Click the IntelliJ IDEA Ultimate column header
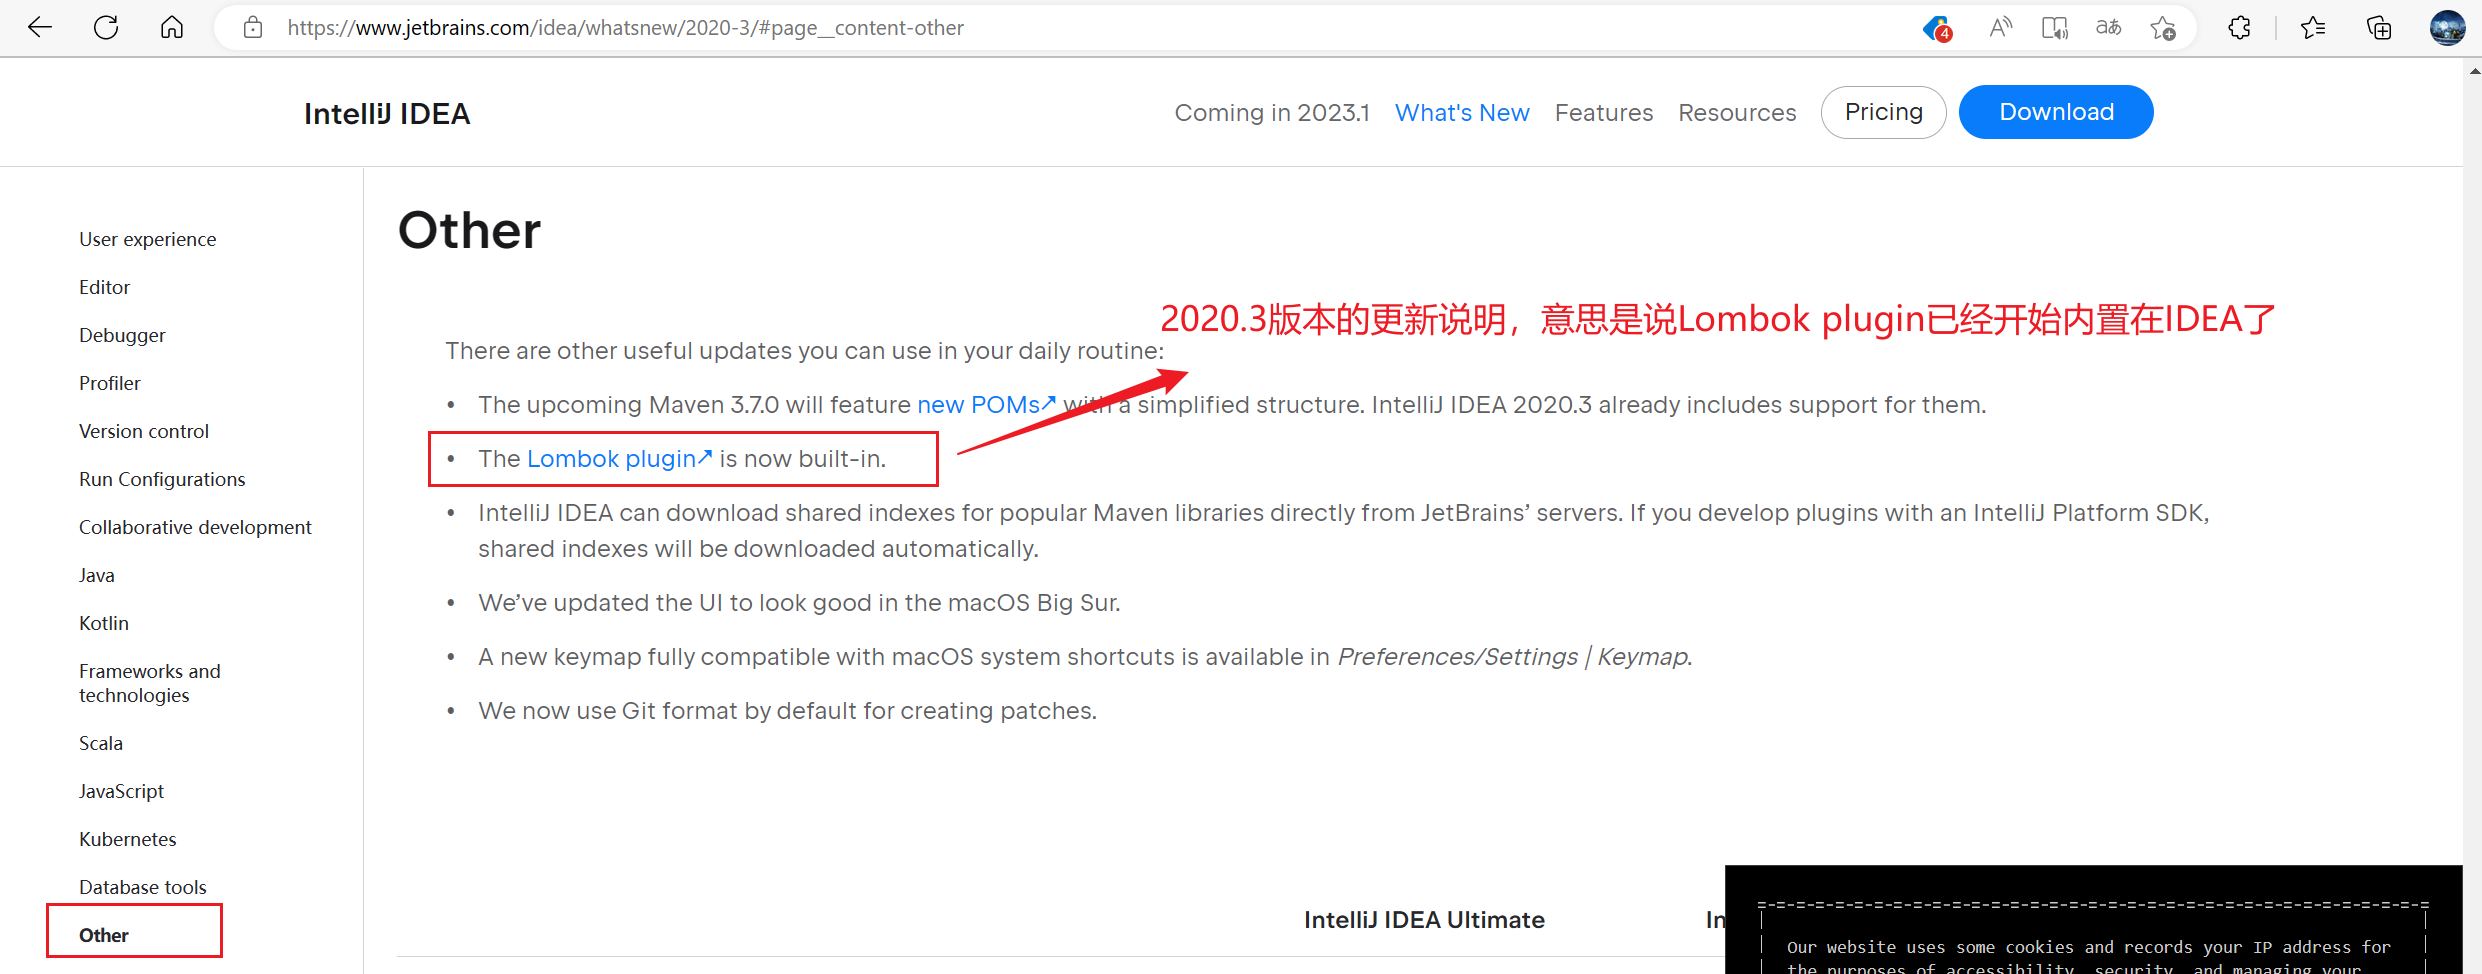This screenshot has height=974, width=2482. pyautogui.click(x=1424, y=920)
